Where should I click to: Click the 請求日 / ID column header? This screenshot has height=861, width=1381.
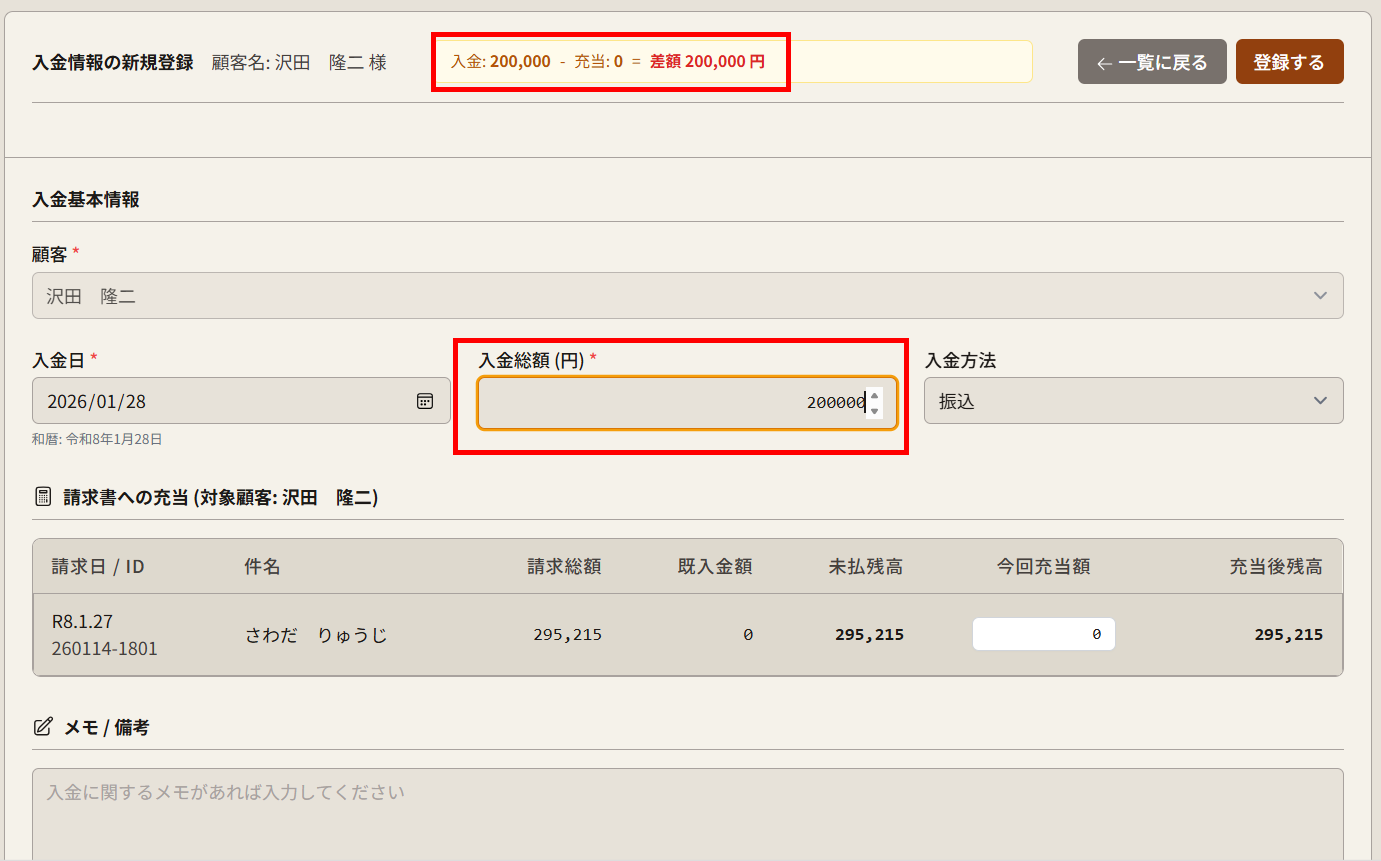point(98,567)
